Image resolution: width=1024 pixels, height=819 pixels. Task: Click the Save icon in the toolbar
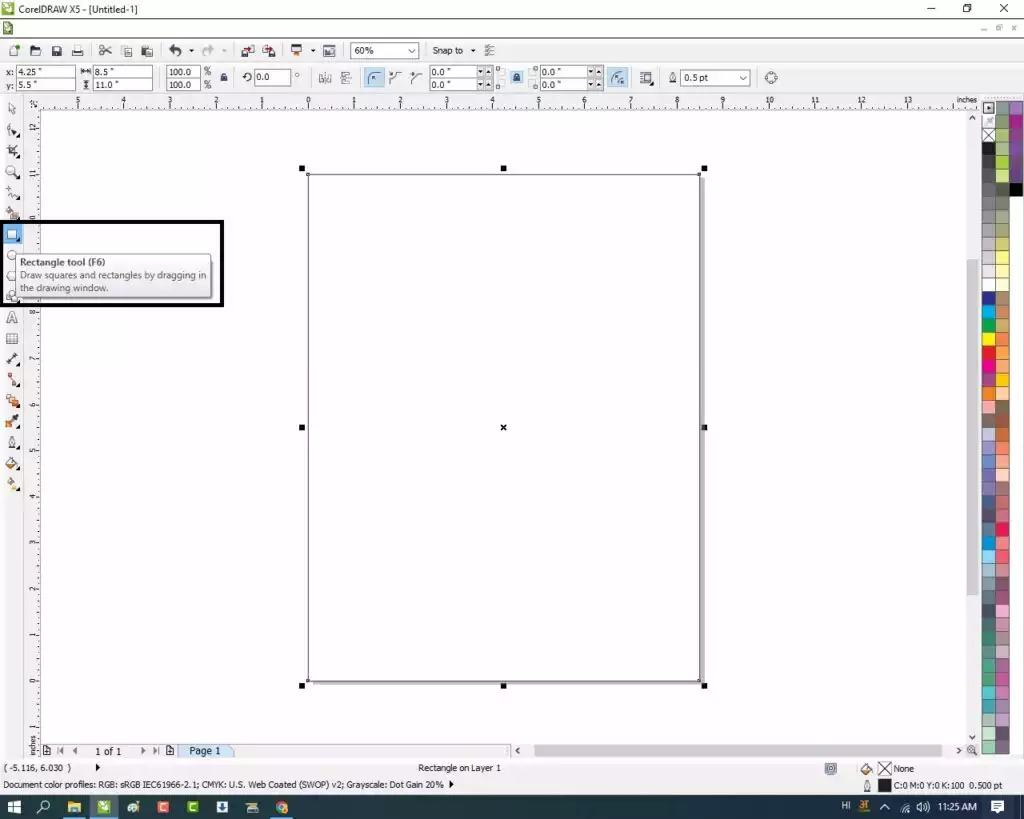click(x=56, y=51)
